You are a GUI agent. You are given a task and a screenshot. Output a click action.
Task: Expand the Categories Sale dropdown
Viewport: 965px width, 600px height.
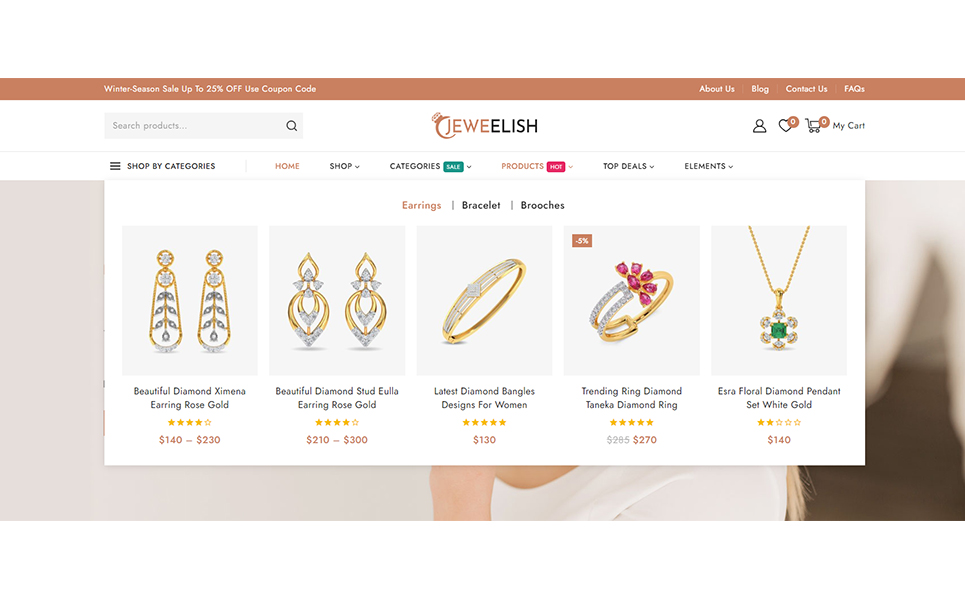pos(430,166)
